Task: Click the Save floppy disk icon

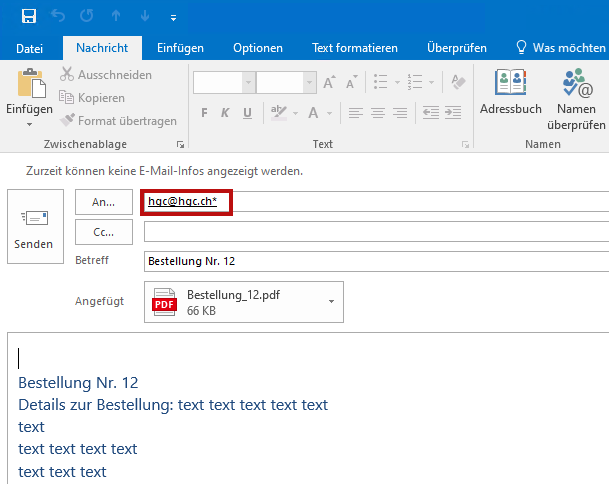Action: pyautogui.click(x=29, y=16)
